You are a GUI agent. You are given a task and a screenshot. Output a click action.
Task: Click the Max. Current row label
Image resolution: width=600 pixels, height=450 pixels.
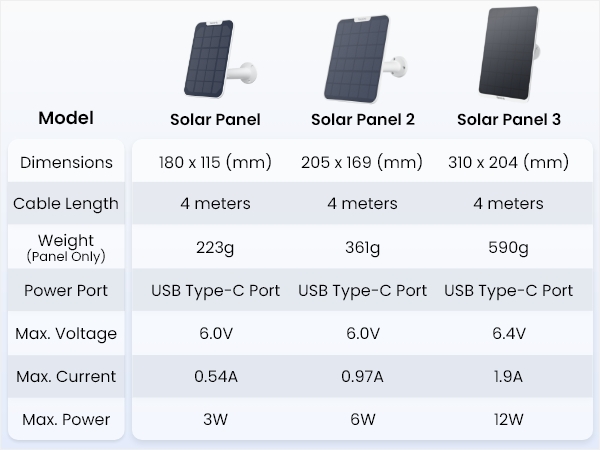[66, 377]
